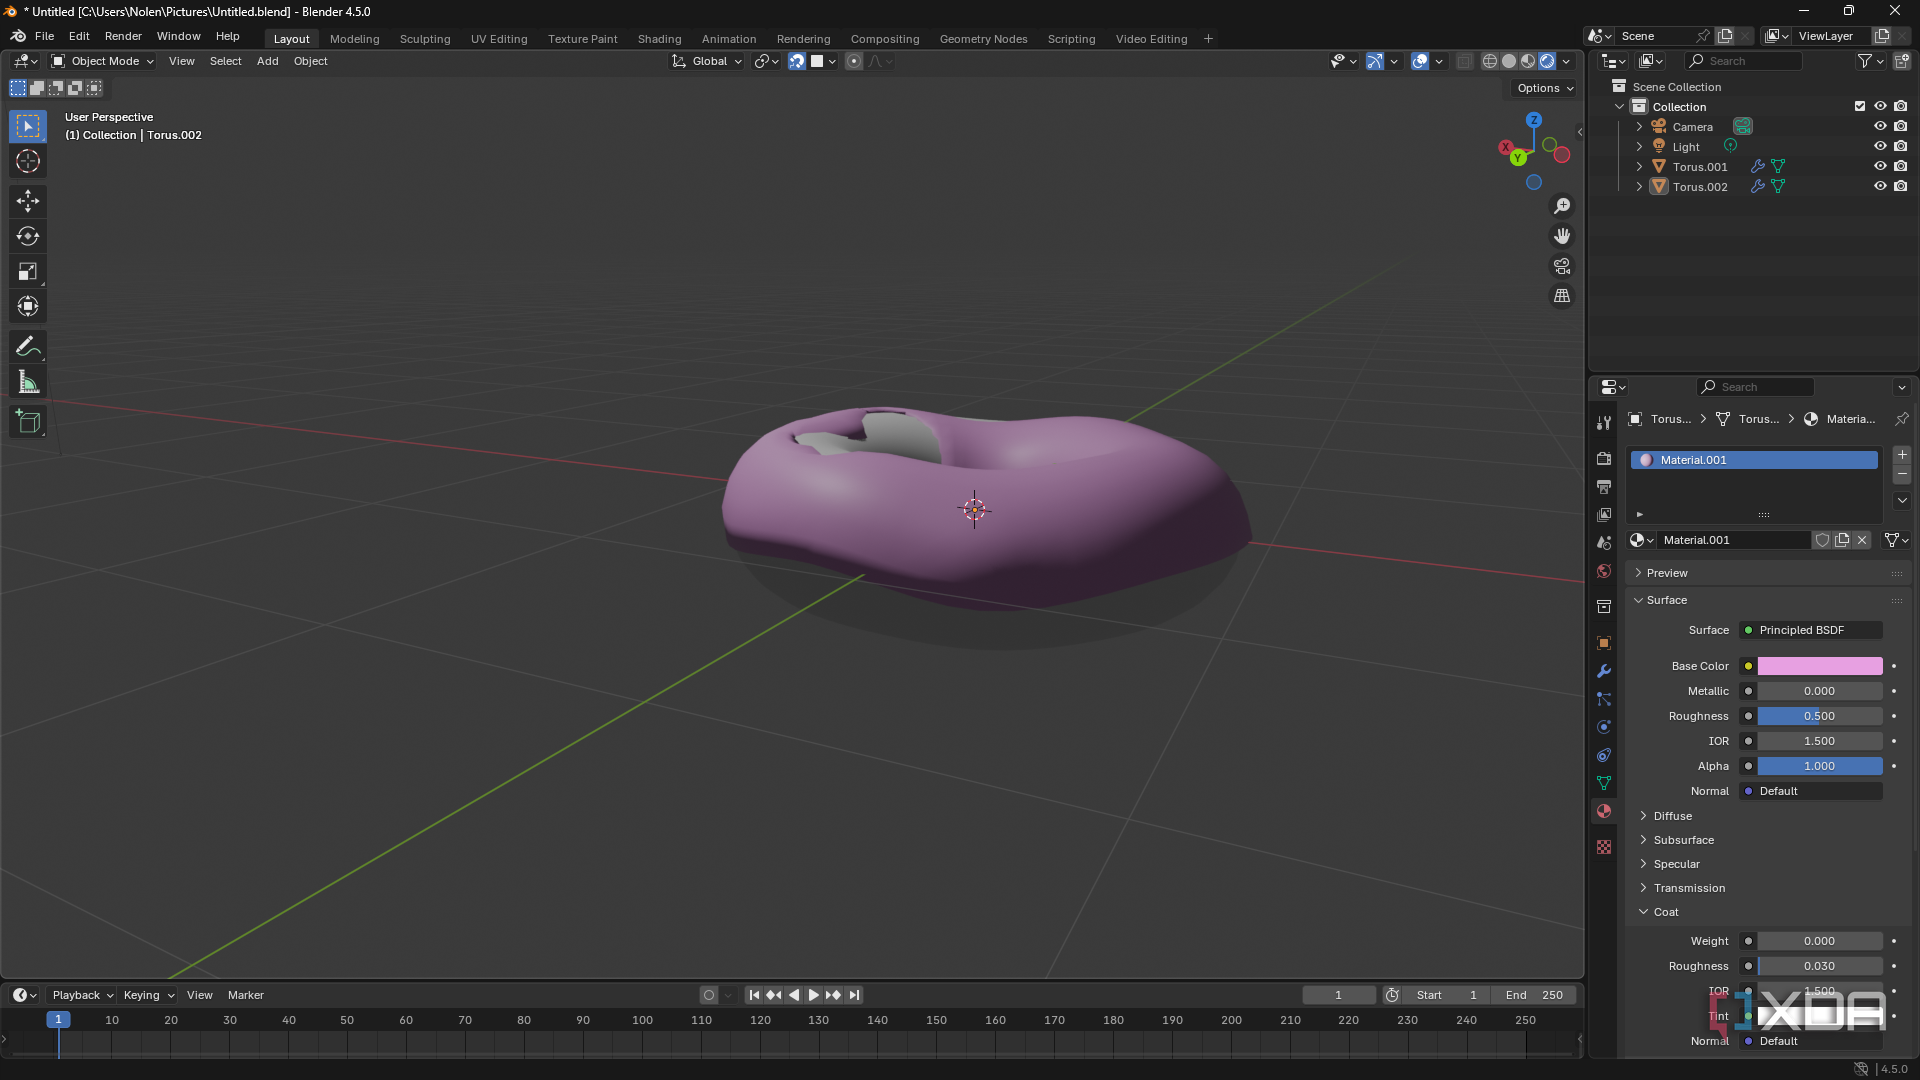The image size is (1920, 1080).
Task: Open the Modifiers wrench properties tab
Action: [1604, 671]
